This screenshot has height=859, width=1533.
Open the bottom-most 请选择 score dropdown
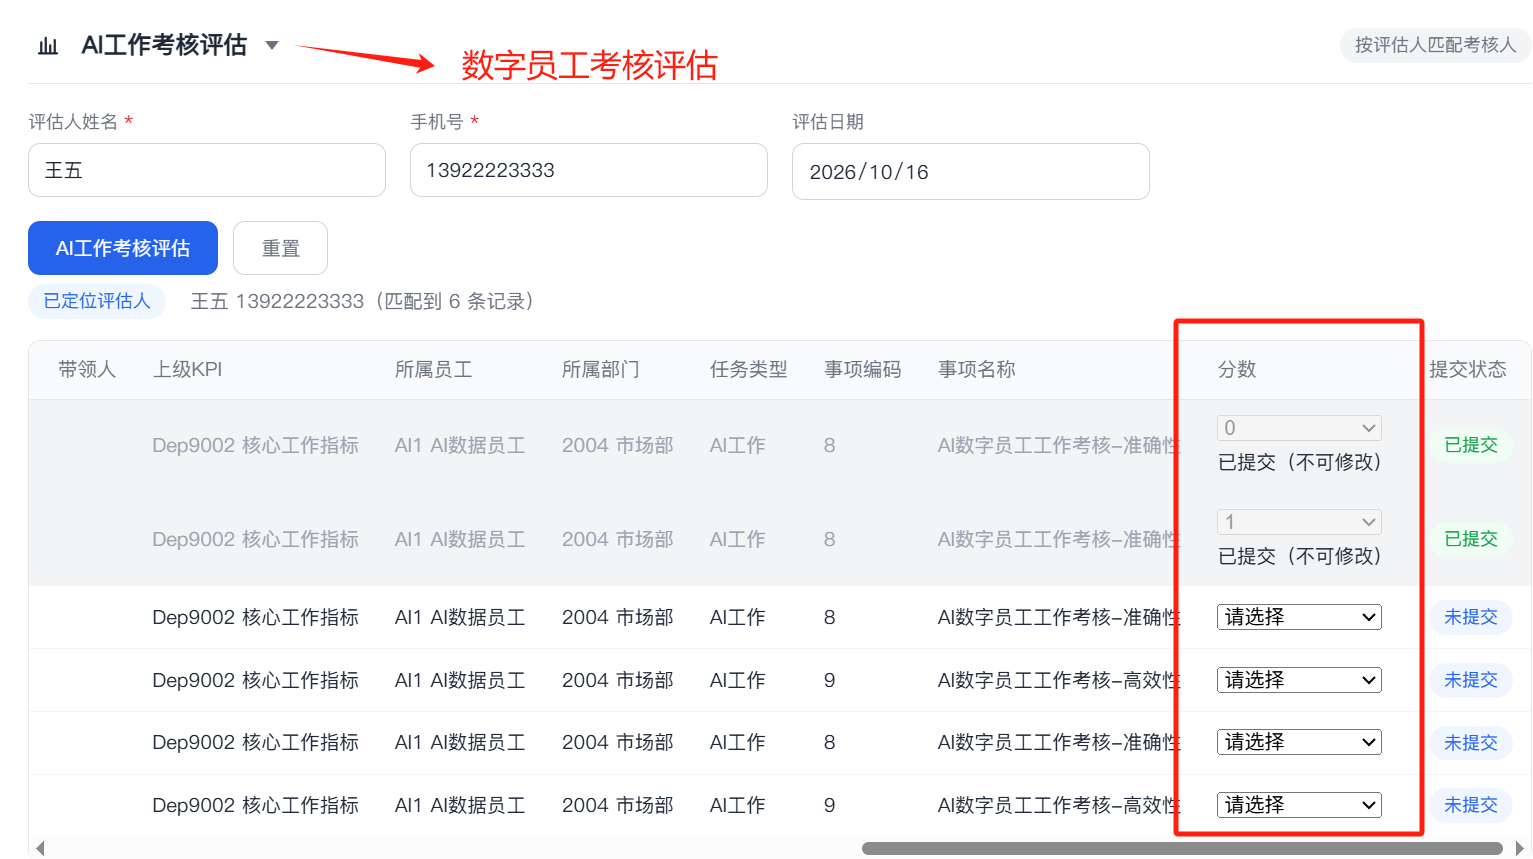(1299, 805)
